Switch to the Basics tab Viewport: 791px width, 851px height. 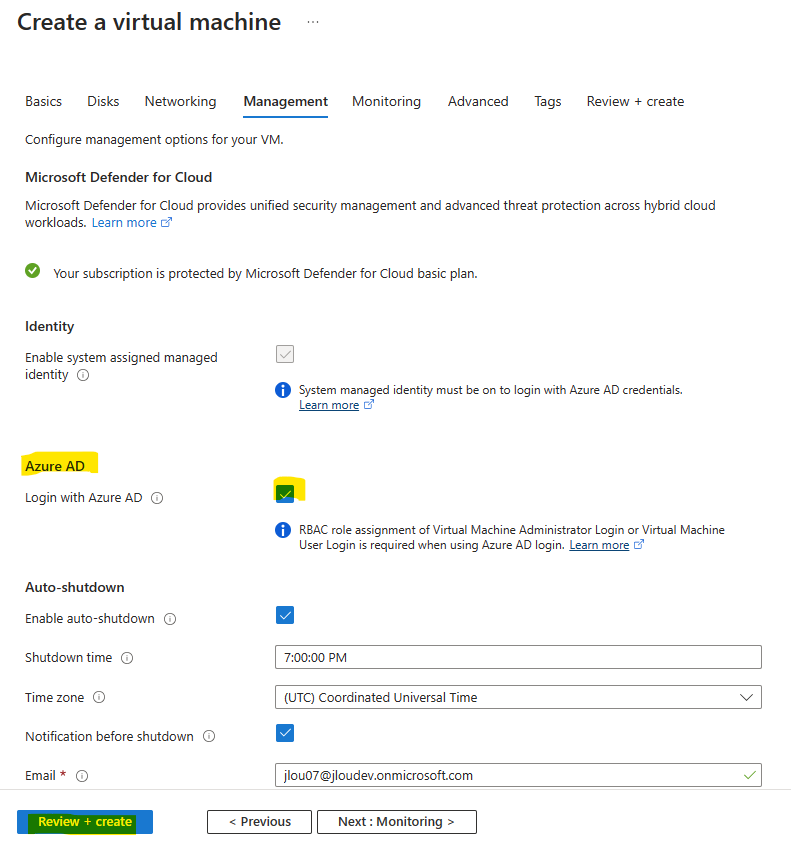tap(43, 101)
